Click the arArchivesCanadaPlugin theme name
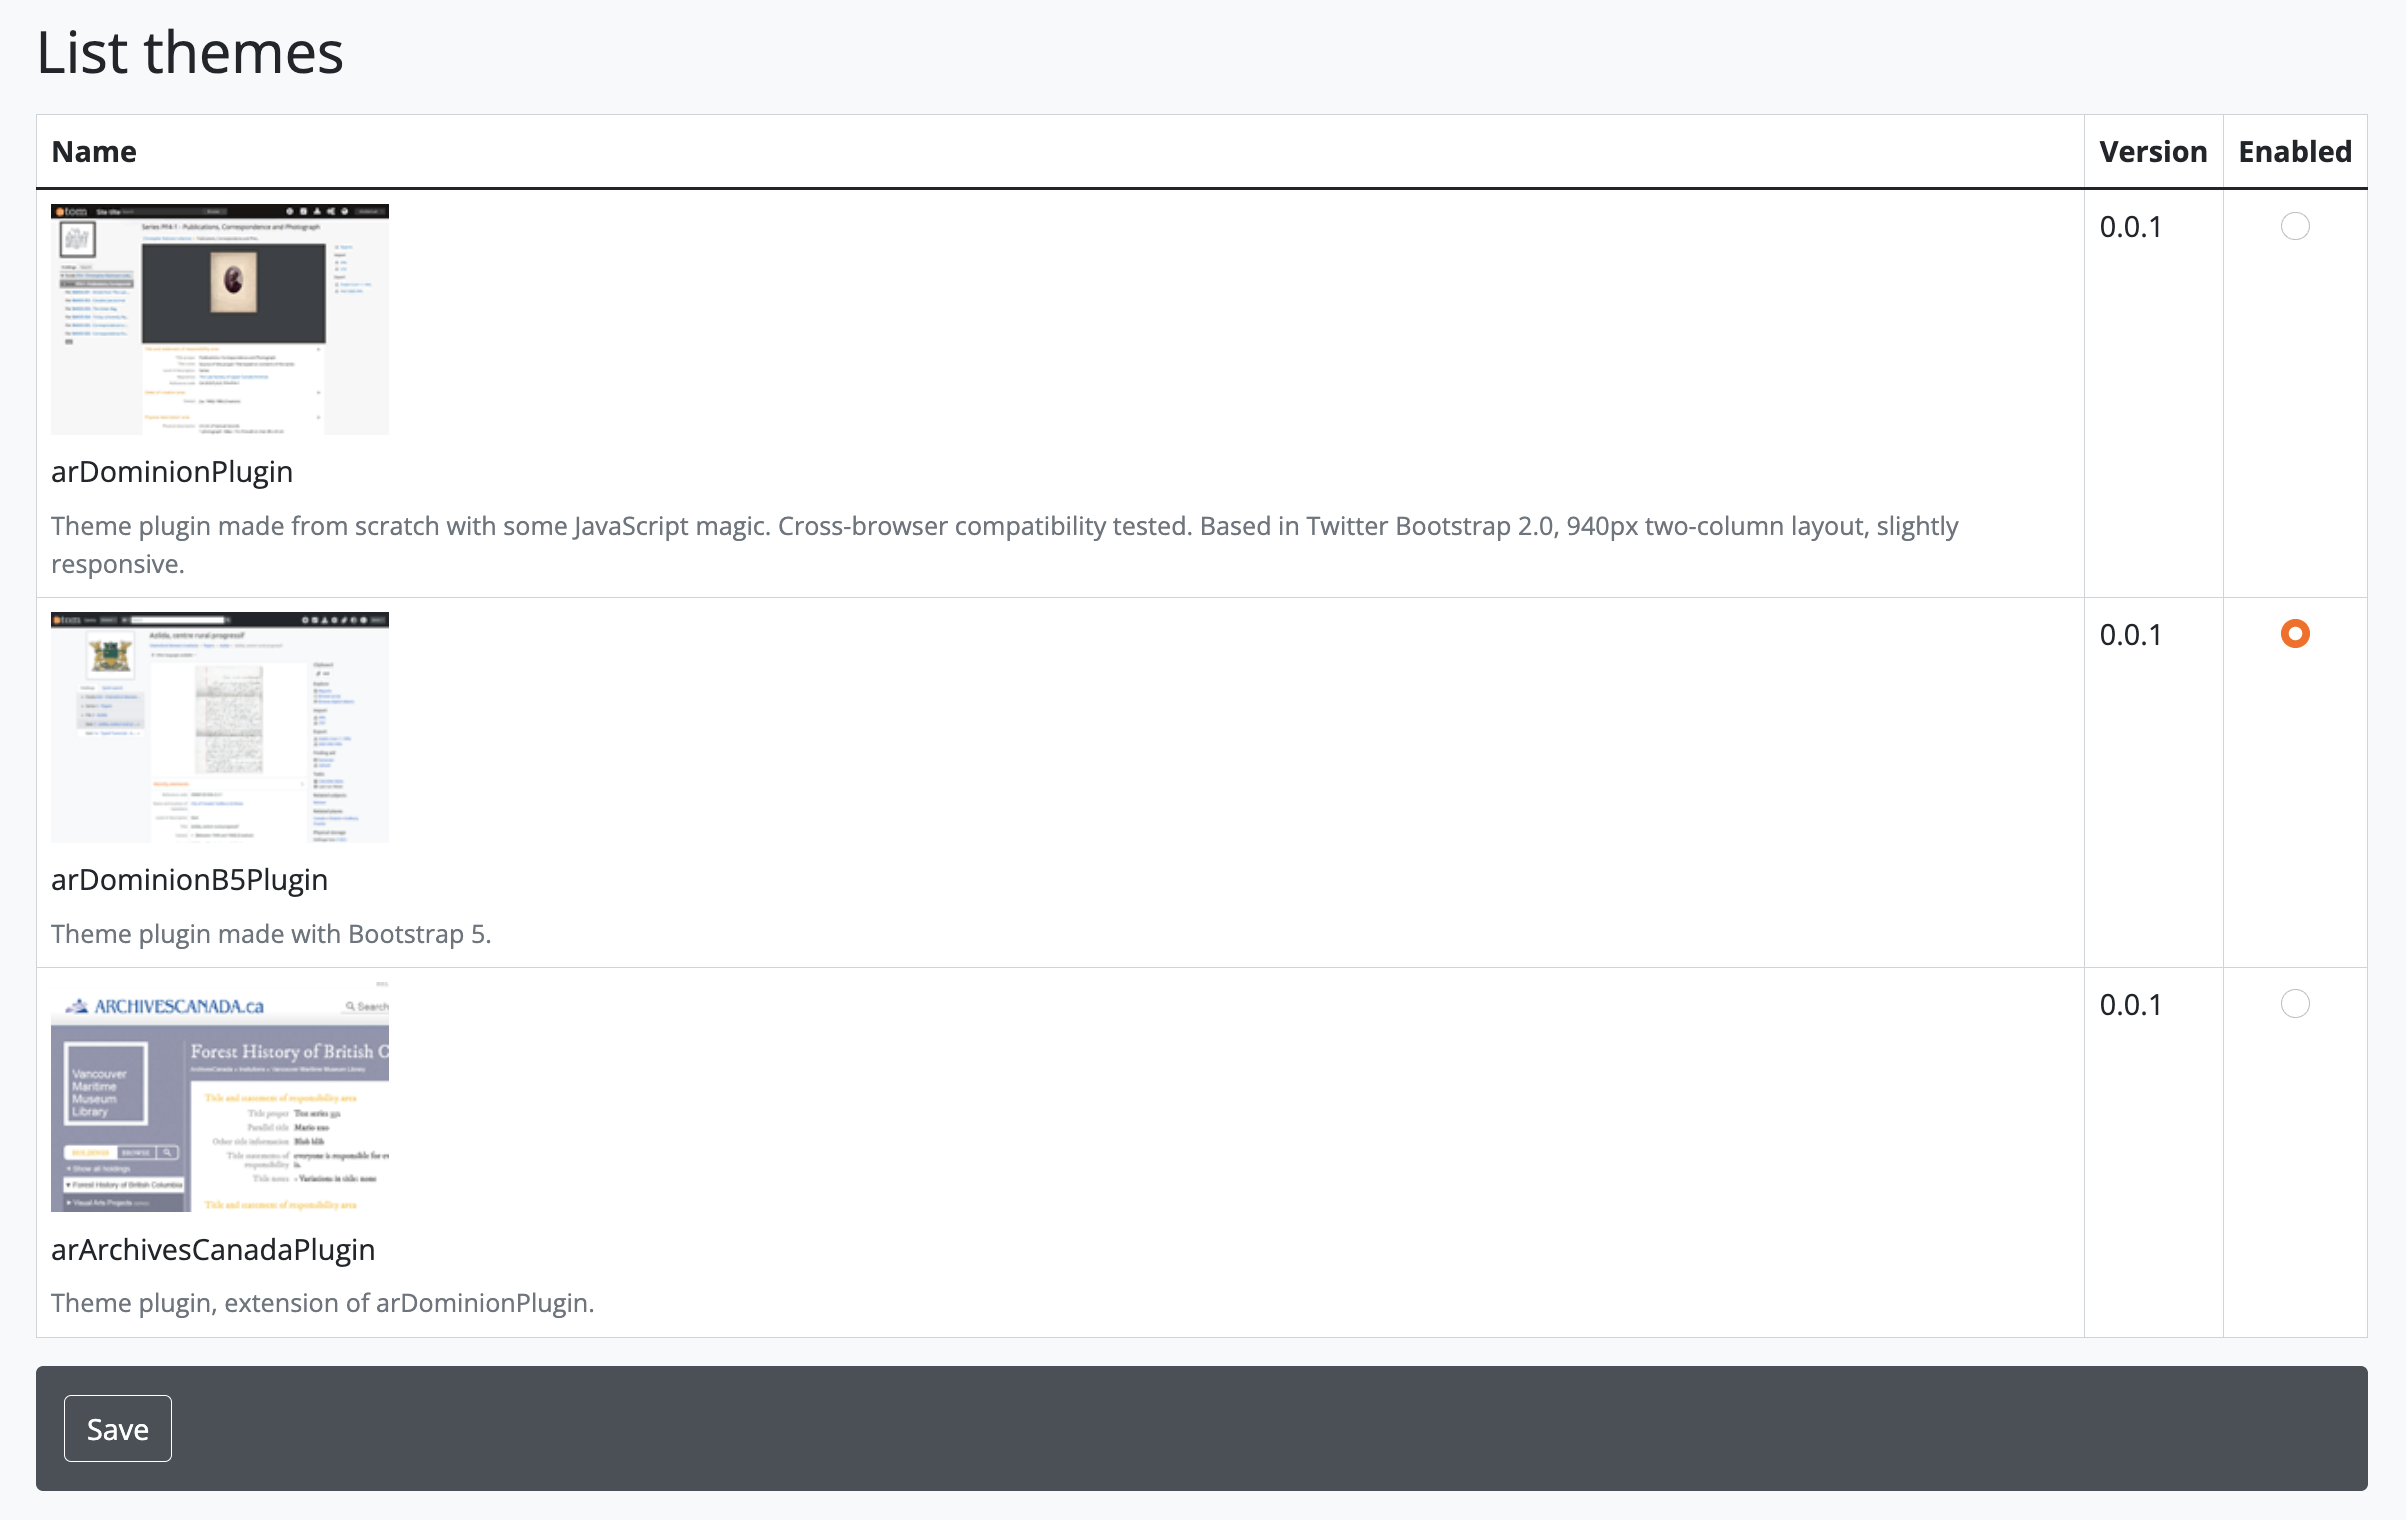Screen dimensions: 2406x1520 [x=213, y=1250]
